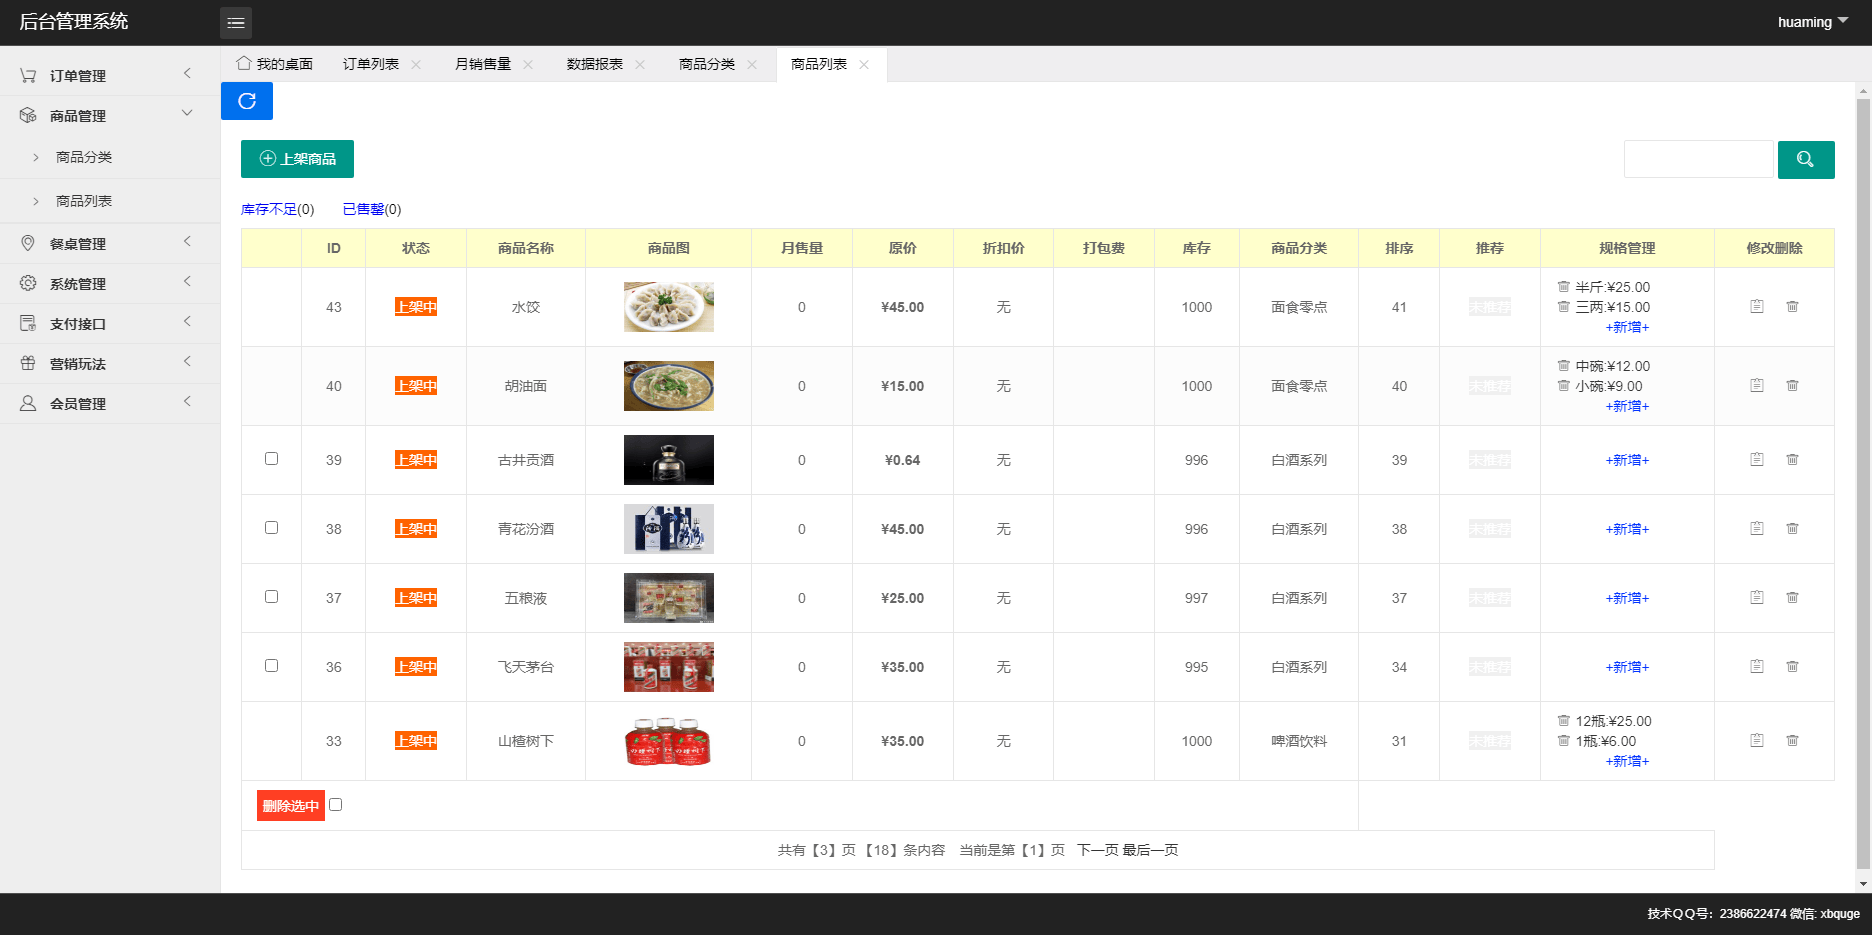Toggle sidebar with hamburger menu icon
Image resolution: width=1872 pixels, height=935 pixels.
tap(236, 22)
